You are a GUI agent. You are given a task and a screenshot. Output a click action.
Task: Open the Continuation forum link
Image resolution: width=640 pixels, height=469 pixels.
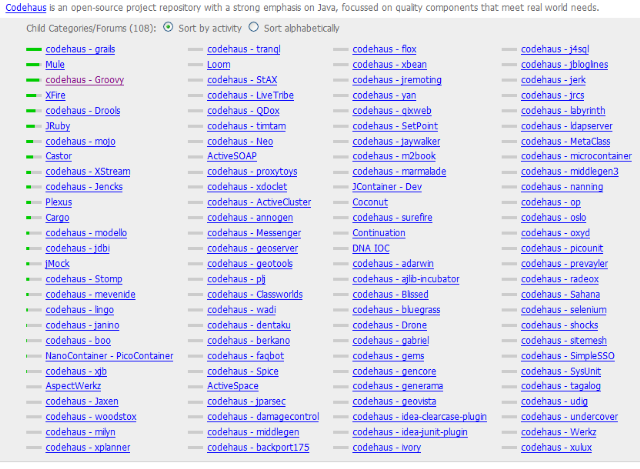[x=379, y=233]
